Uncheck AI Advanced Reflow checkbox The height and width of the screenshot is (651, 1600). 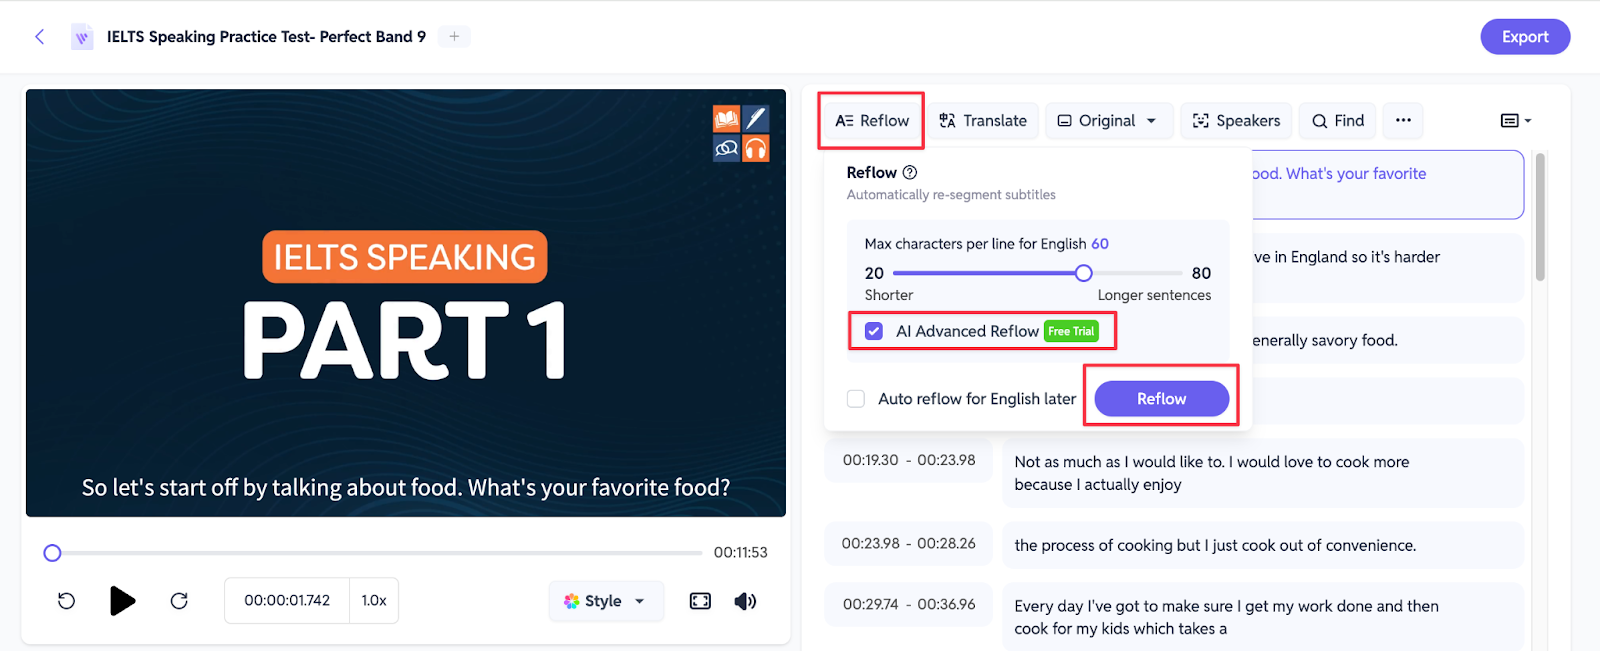pyautogui.click(x=874, y=331)
